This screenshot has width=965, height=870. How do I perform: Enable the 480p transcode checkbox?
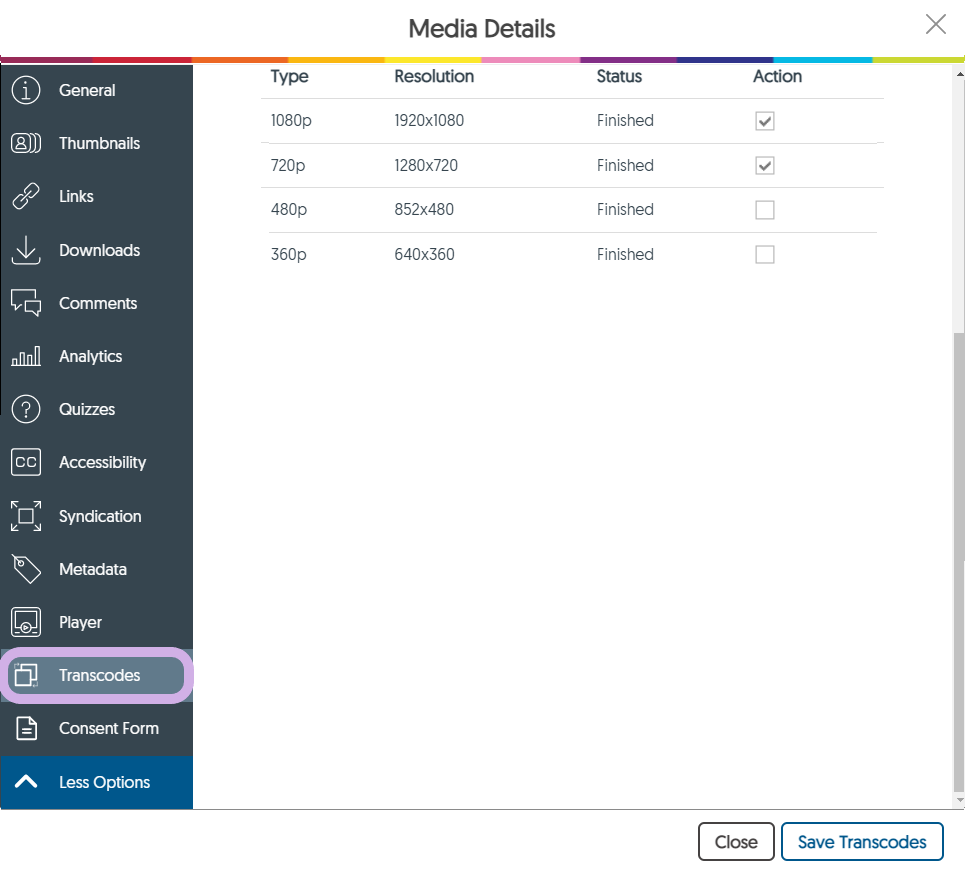click(x=764, y=210)
